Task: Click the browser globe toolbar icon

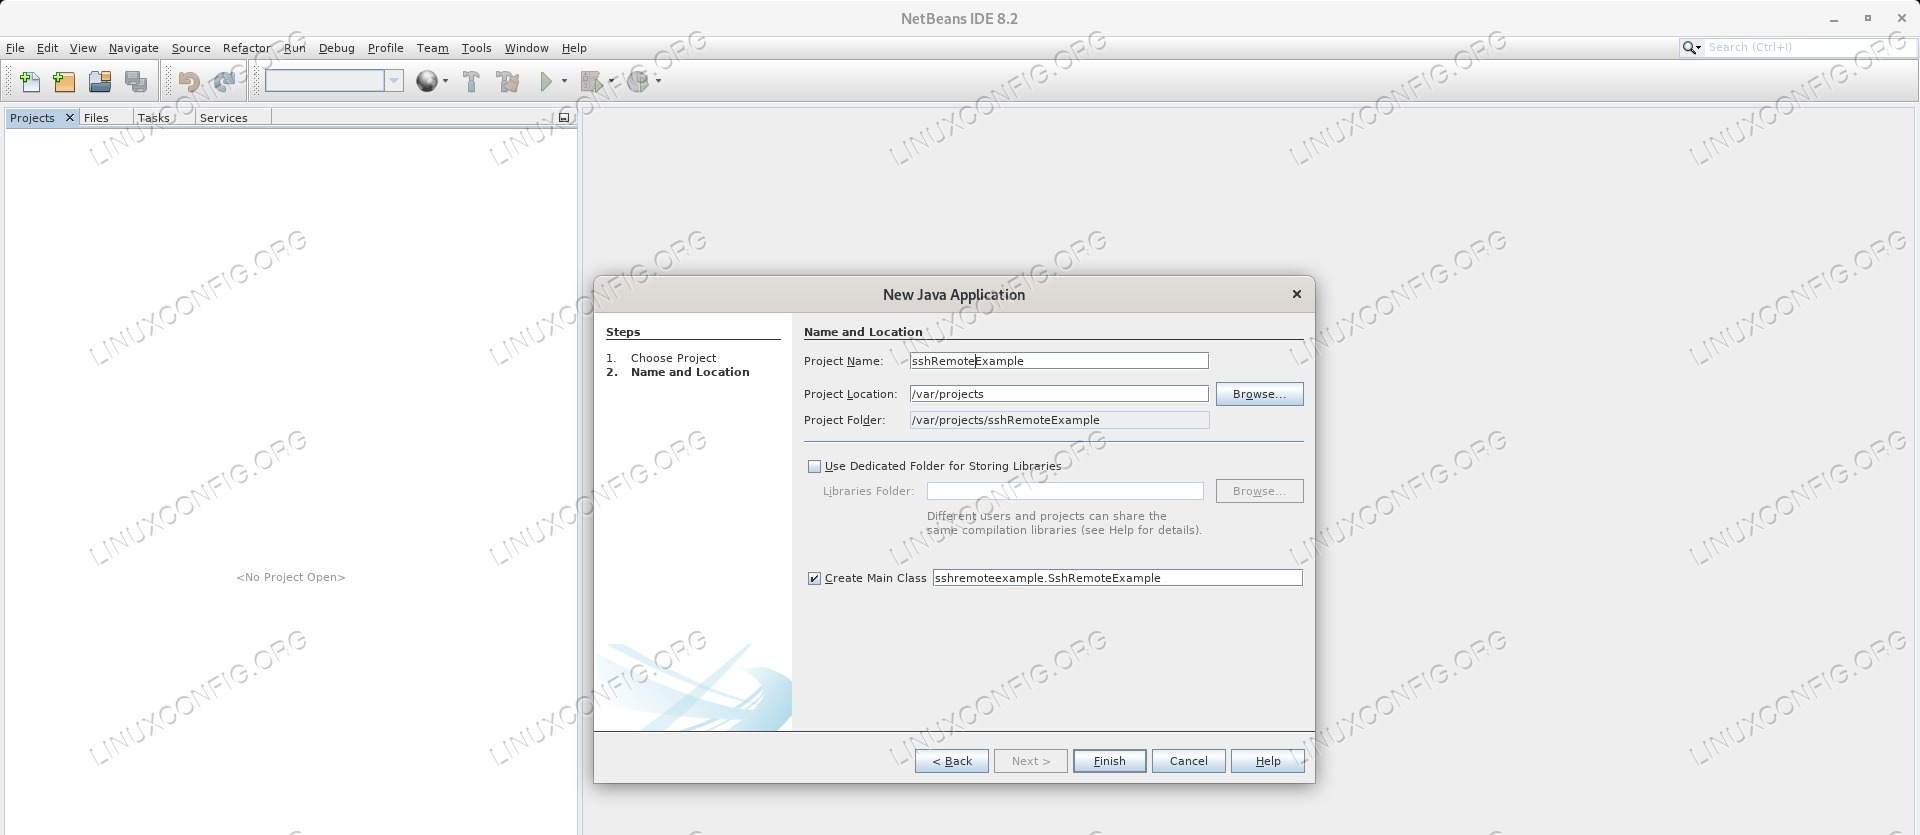Action: [427, 81]
